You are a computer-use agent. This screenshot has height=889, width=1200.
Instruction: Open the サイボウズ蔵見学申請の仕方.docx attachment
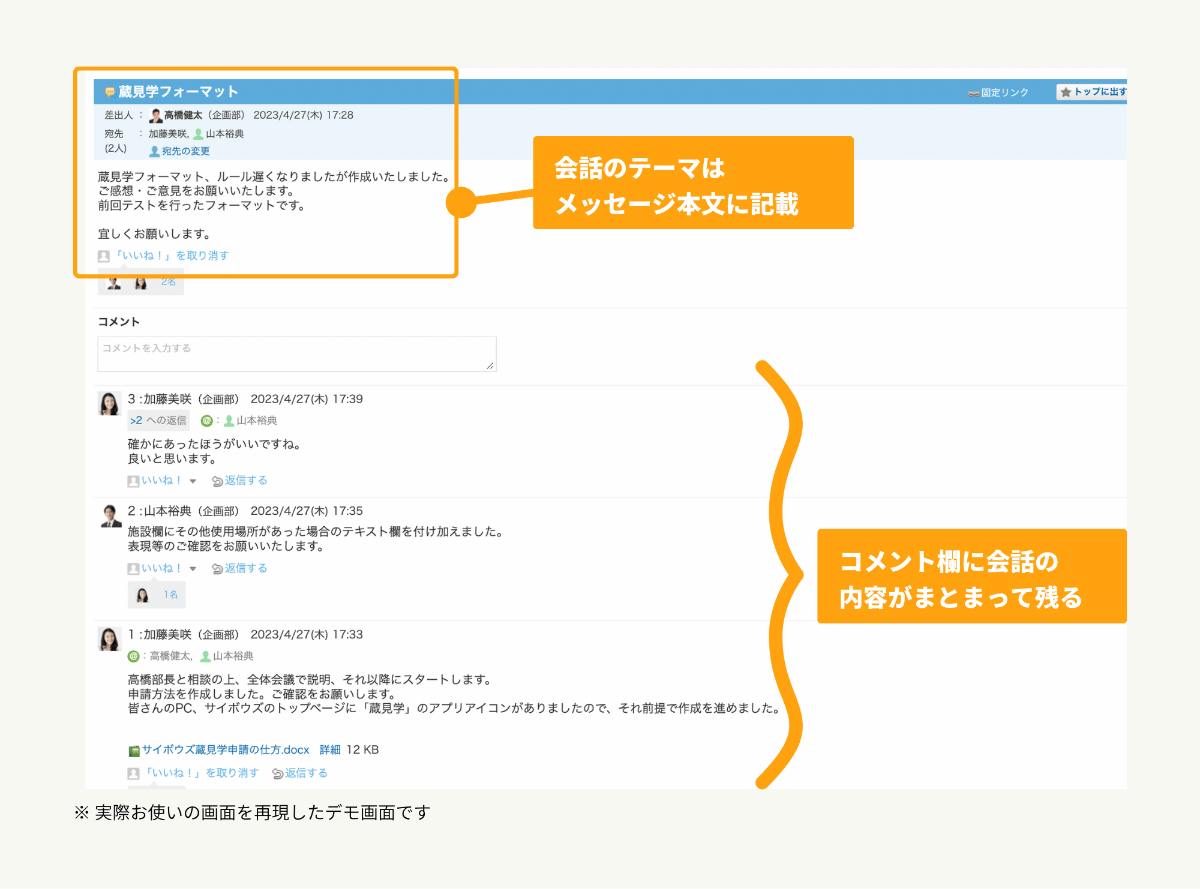[225, 750]
